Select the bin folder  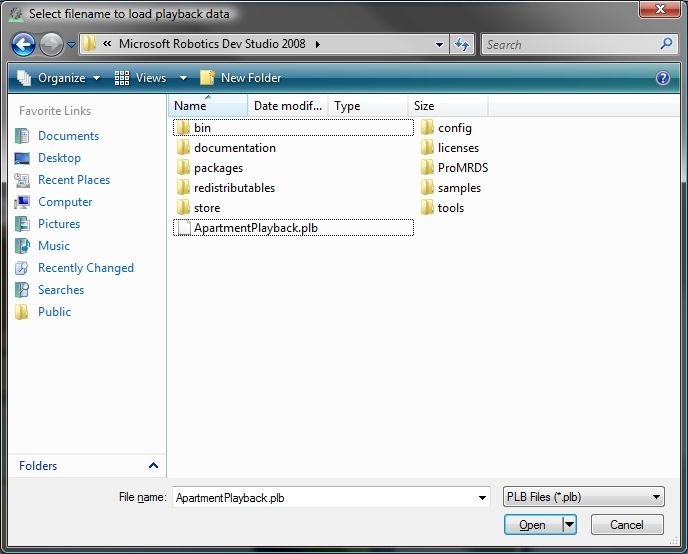pos(293,128)
